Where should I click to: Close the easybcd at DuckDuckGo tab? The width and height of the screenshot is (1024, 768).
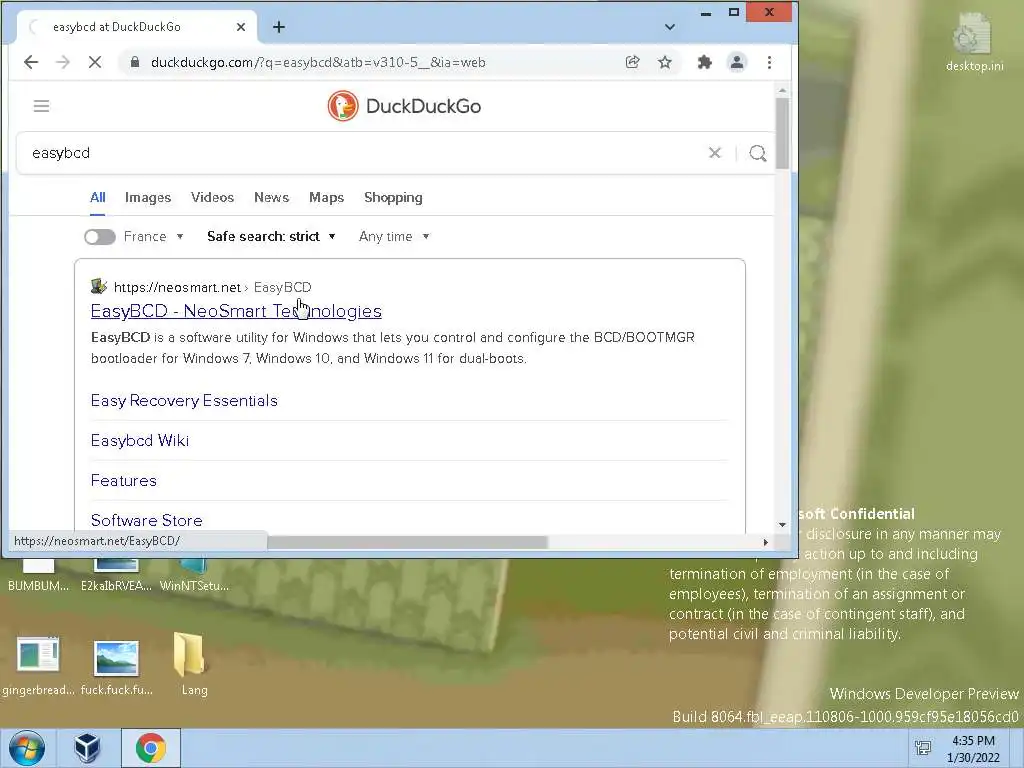pos(241,27)
